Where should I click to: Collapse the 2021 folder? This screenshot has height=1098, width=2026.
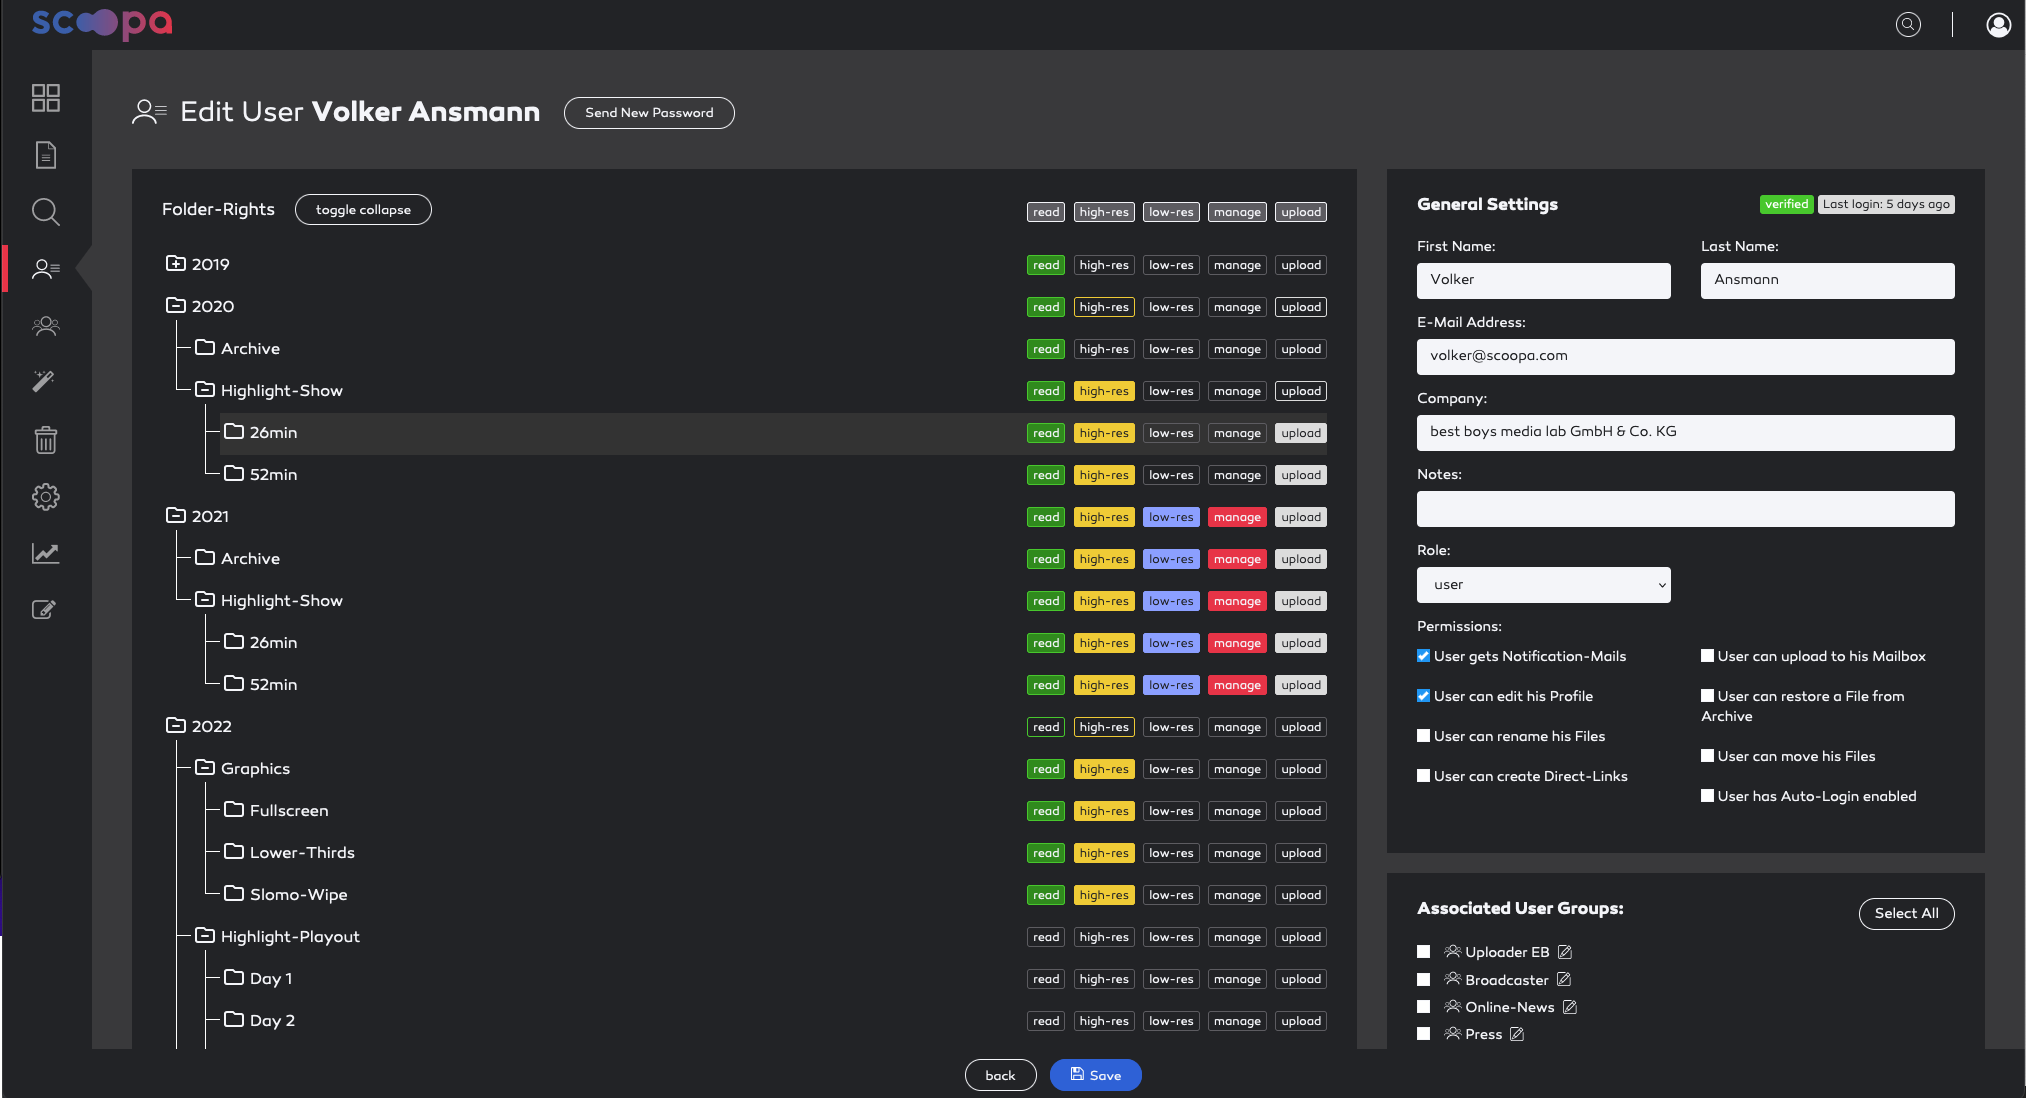(x=176, y=516)
